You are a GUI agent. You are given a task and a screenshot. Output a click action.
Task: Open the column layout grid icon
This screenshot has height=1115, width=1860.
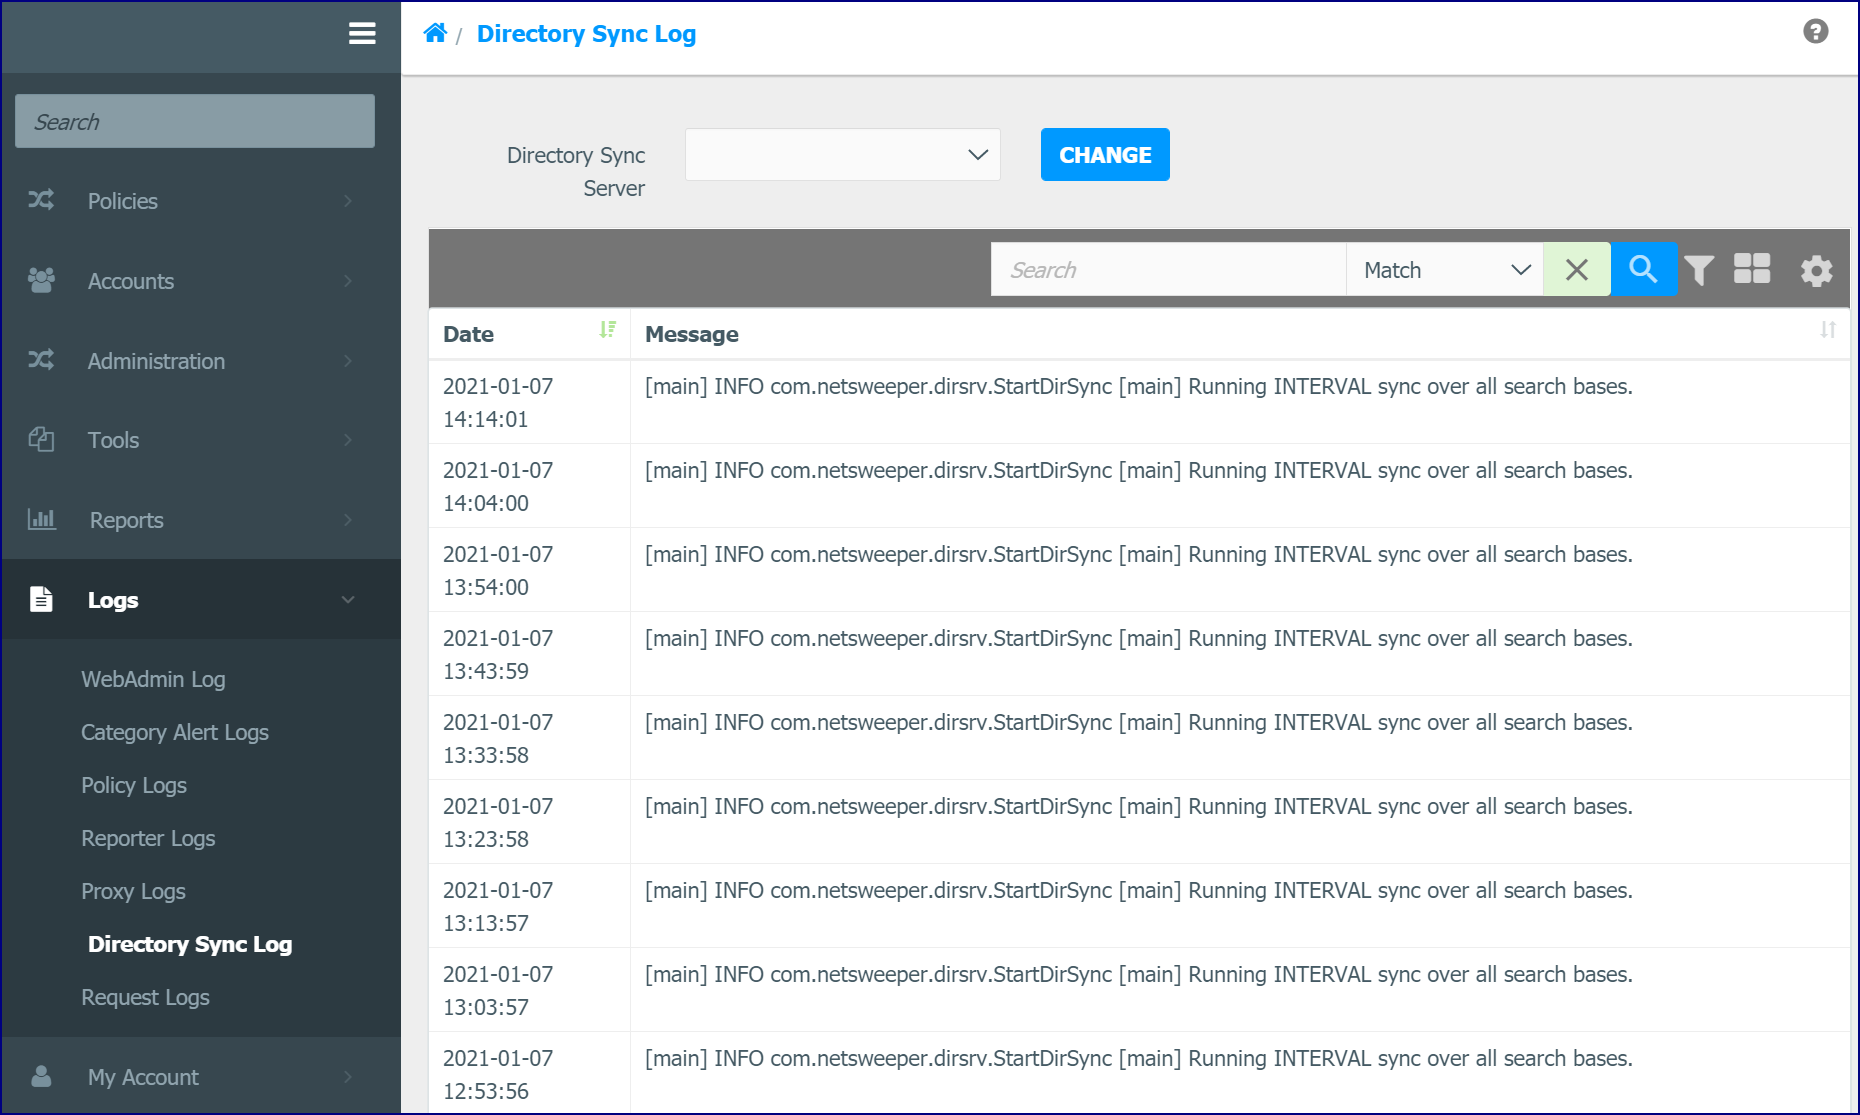1752,269
